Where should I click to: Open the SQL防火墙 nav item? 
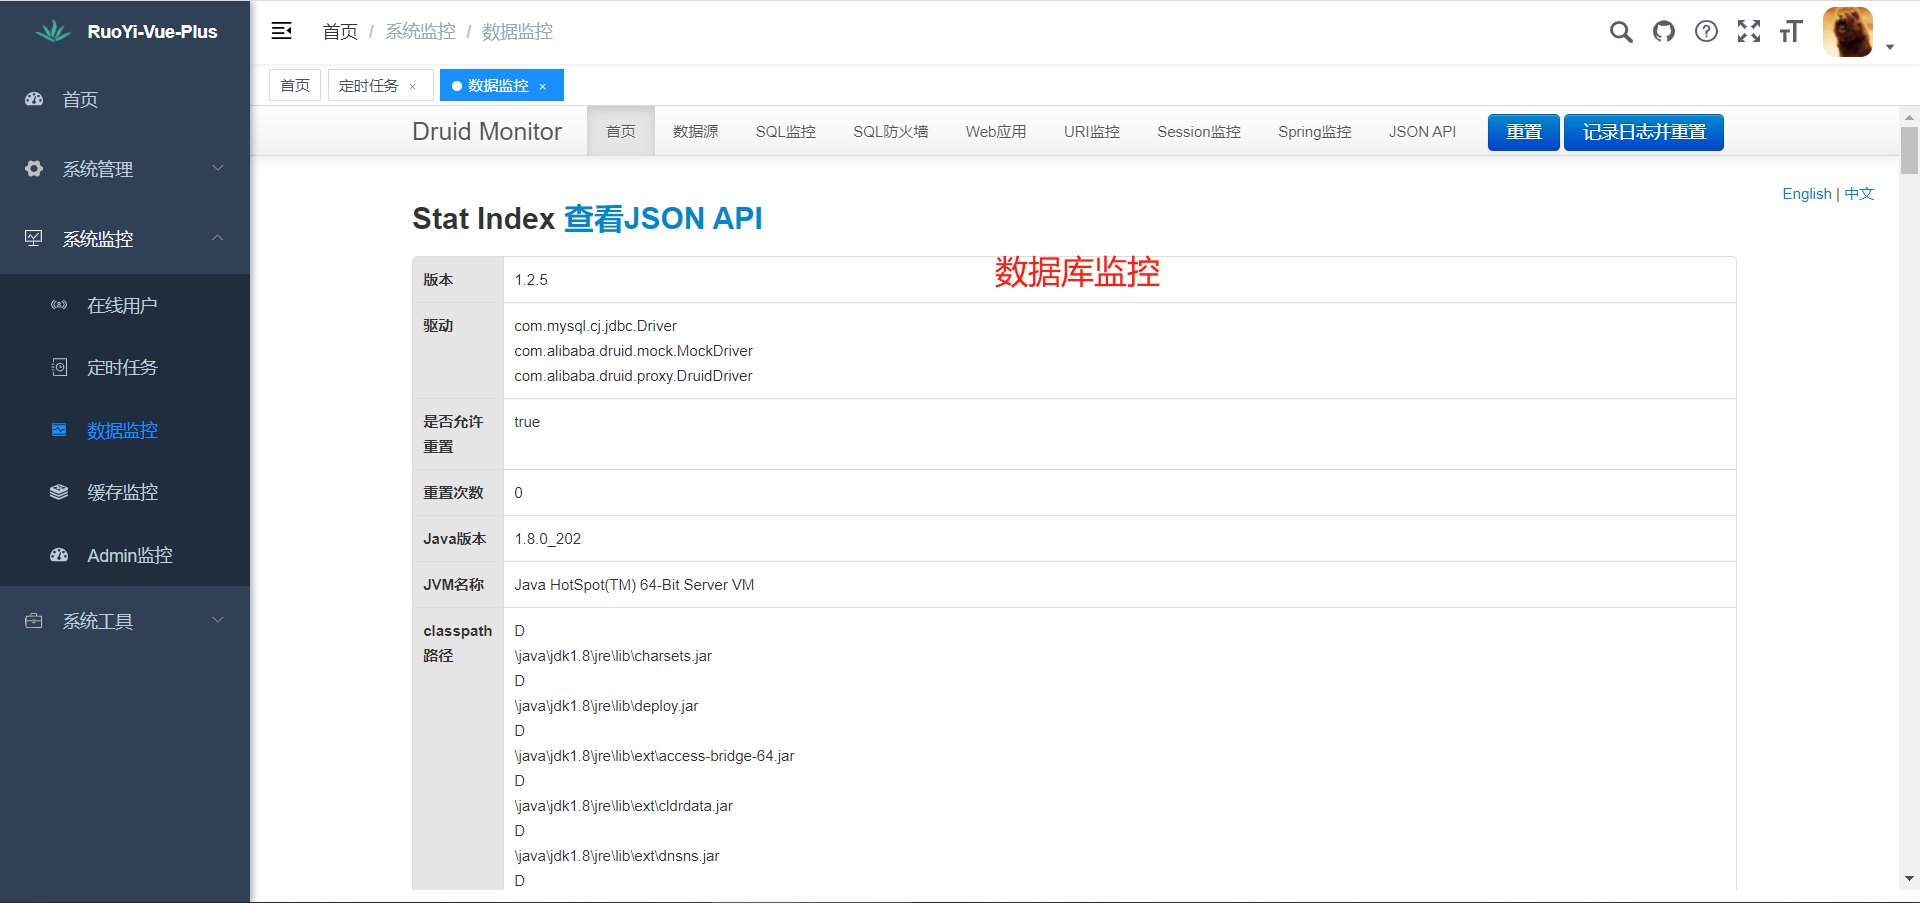891,131
